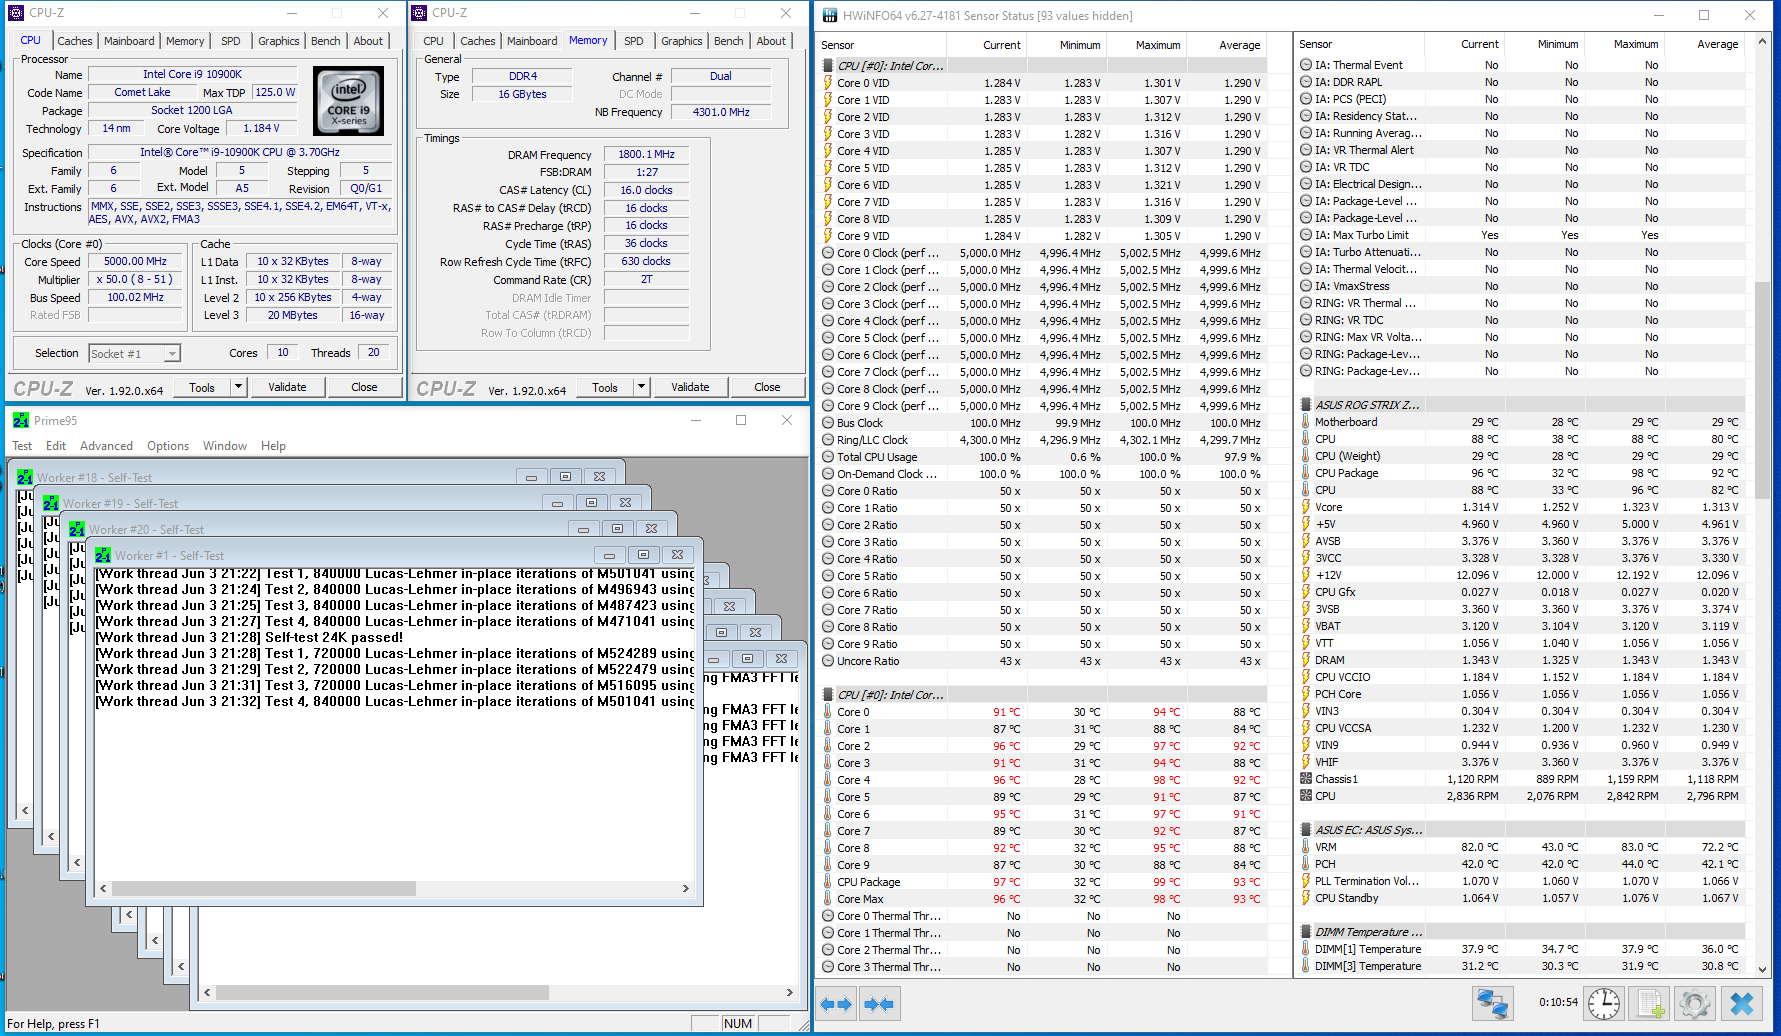Click the blue X icon in HWiNFO toolbar
Screen dimensions: 1781x1036
[x=1742, y=1003]
